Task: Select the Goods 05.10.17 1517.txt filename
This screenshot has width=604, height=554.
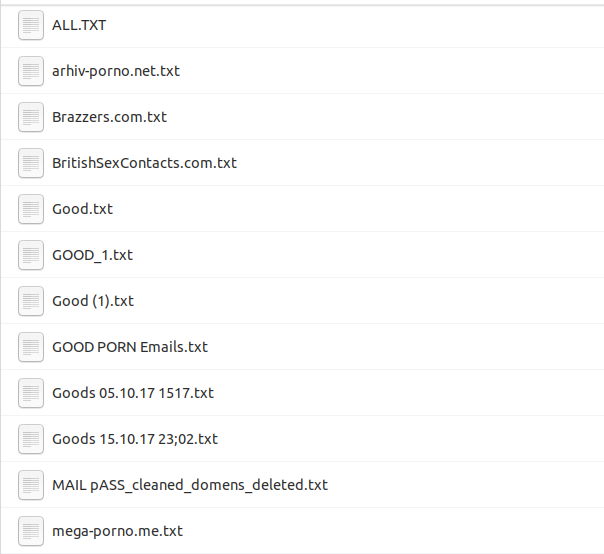Action: pos(133,393)
